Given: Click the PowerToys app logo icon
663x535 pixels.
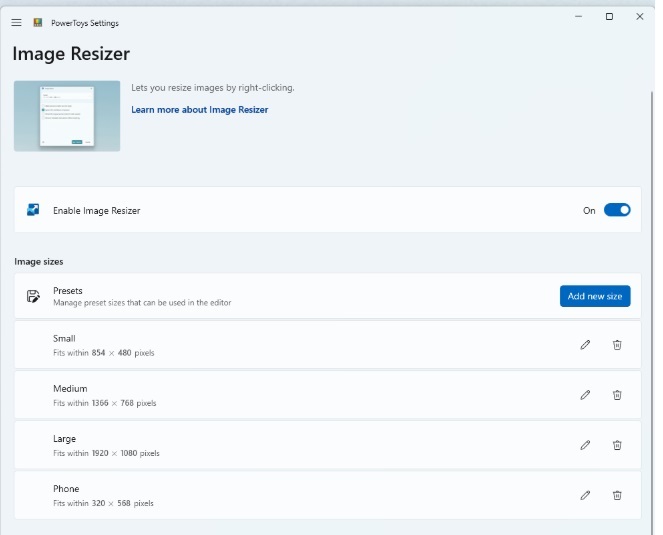Looking at the screenshot, I should (38, 22).
